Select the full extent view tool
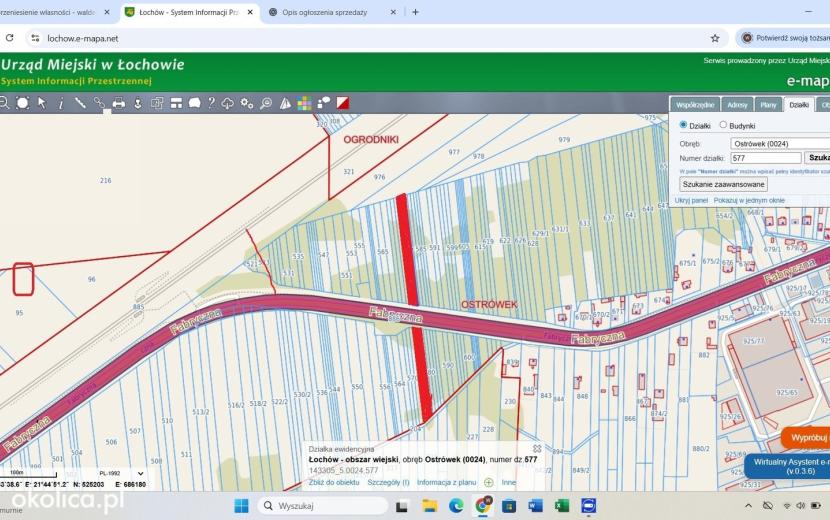 (x=22, y=103)
